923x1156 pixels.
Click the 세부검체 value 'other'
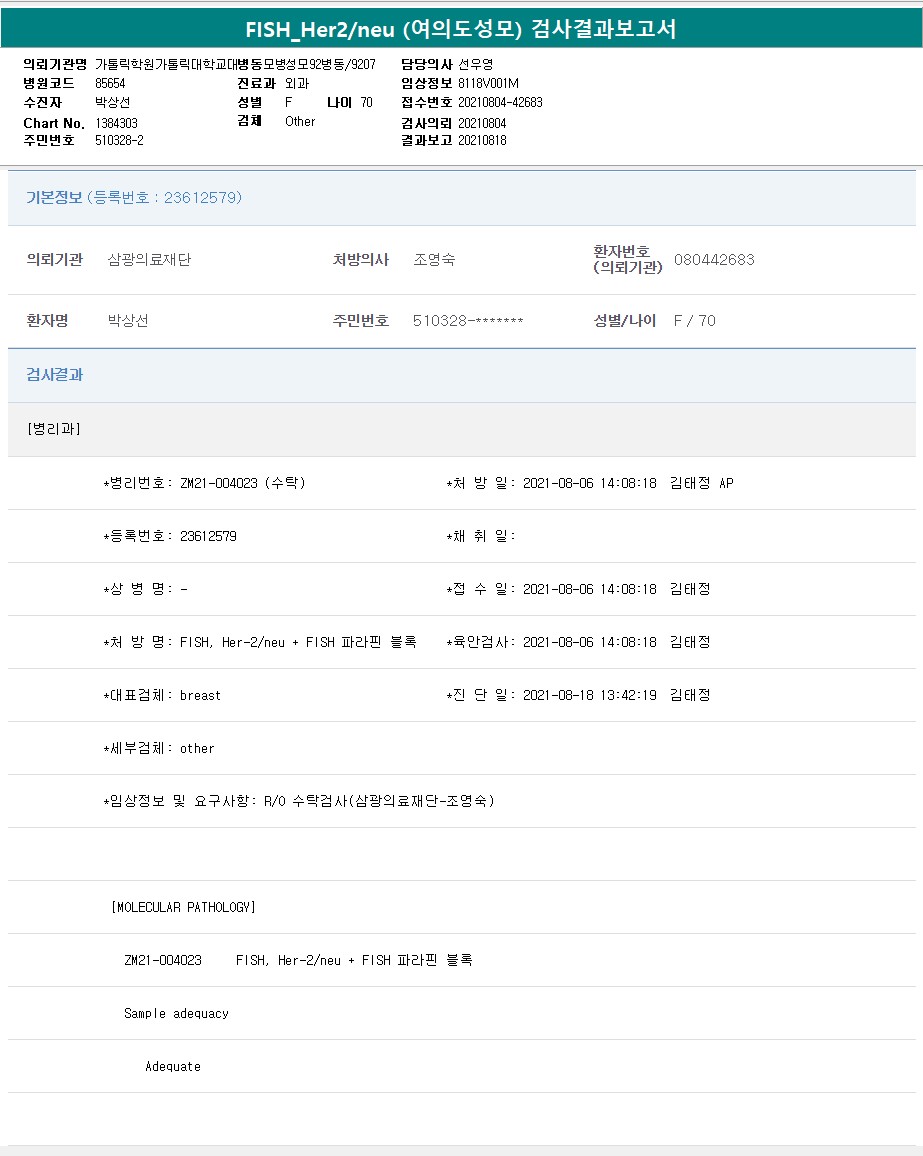tap(197, 748)
